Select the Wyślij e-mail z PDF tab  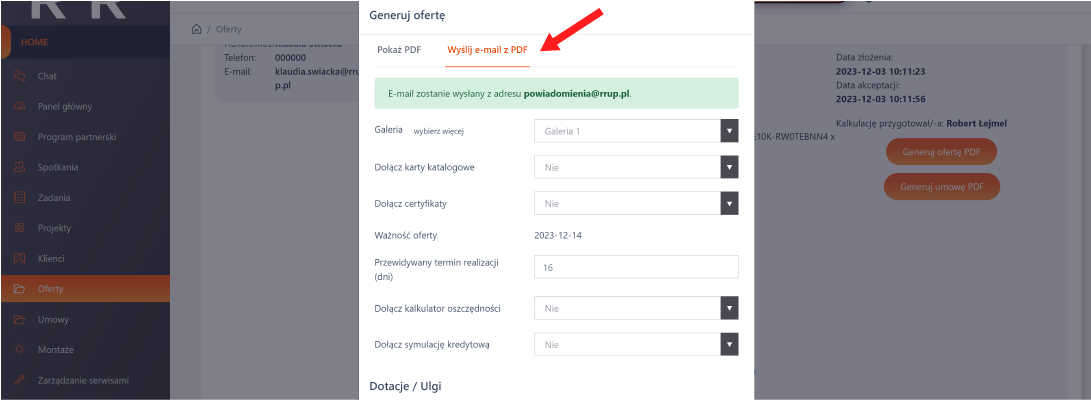[x=487, y=49]
